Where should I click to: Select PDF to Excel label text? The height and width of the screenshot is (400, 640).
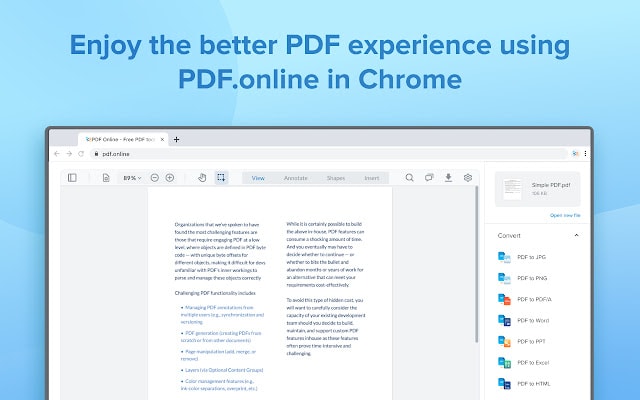[533, 362]
